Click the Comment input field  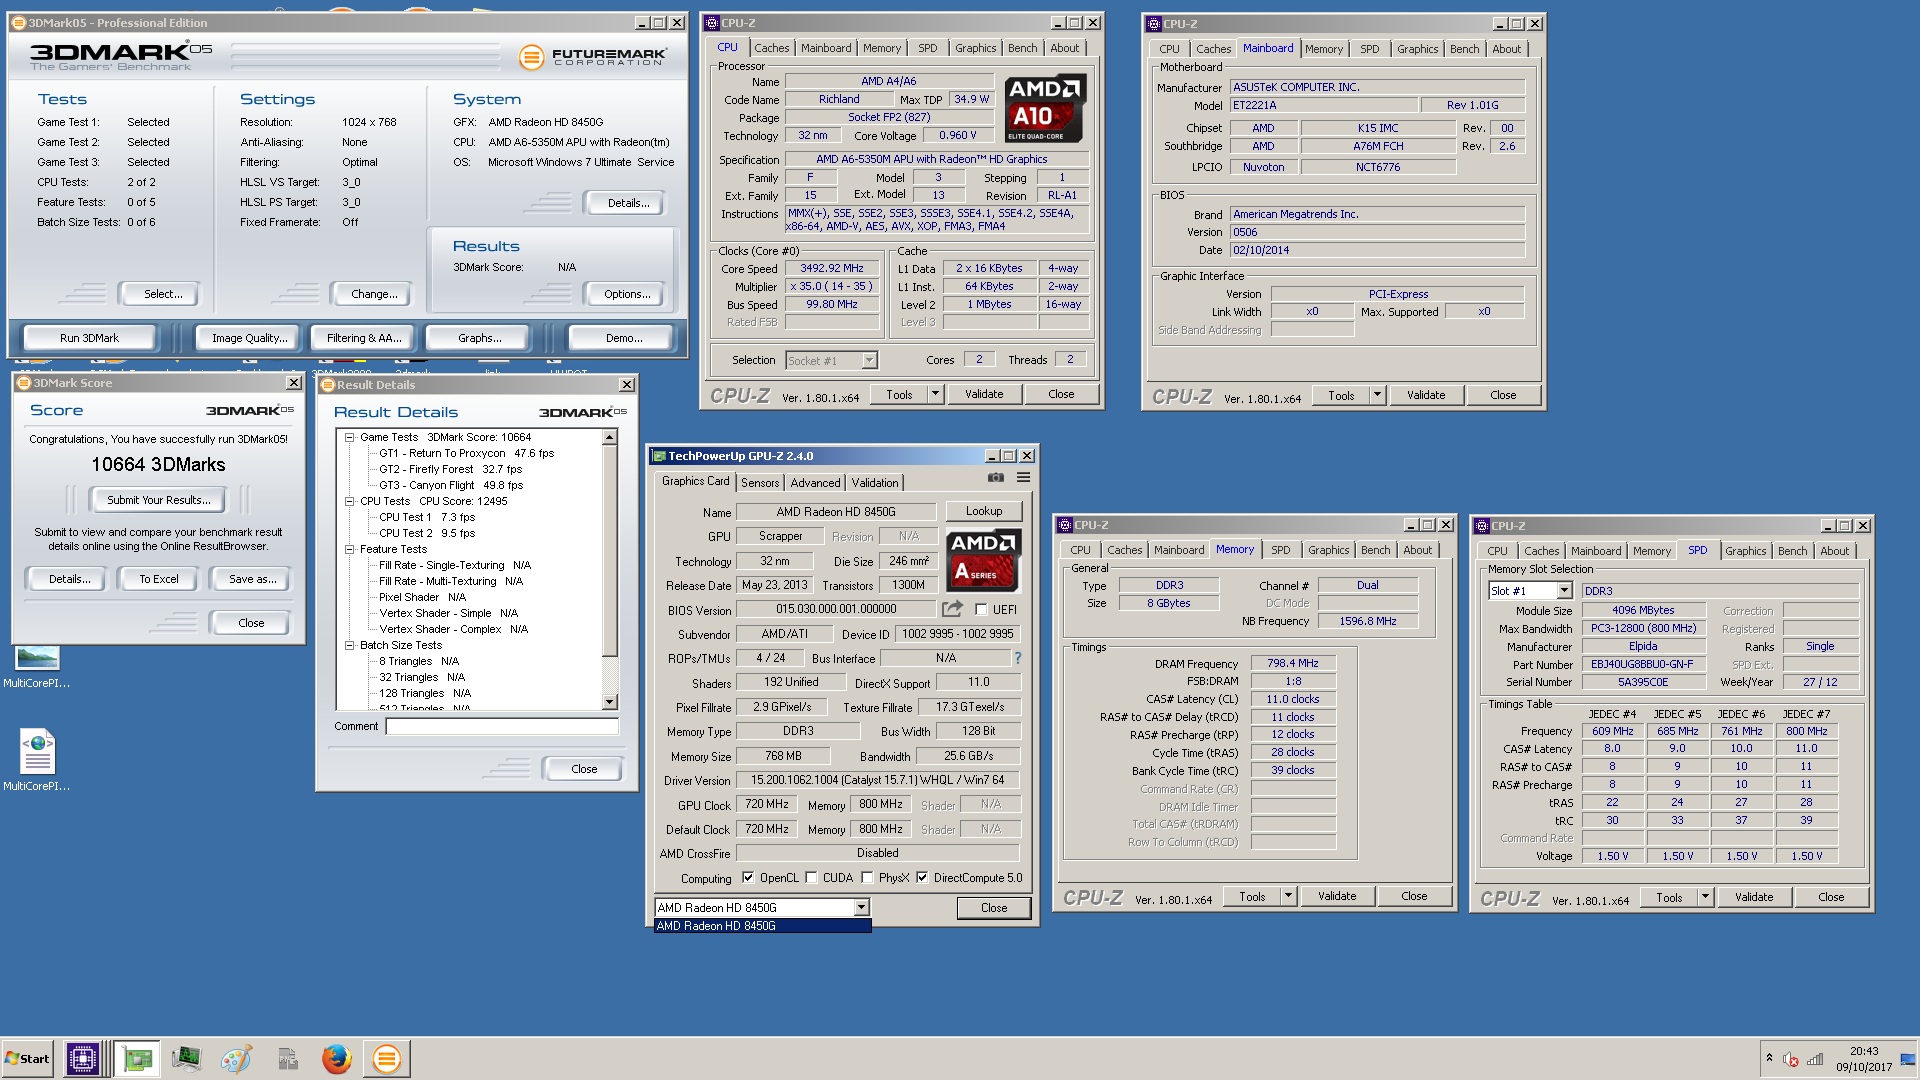pyautogui.click(x=502, y=727)
